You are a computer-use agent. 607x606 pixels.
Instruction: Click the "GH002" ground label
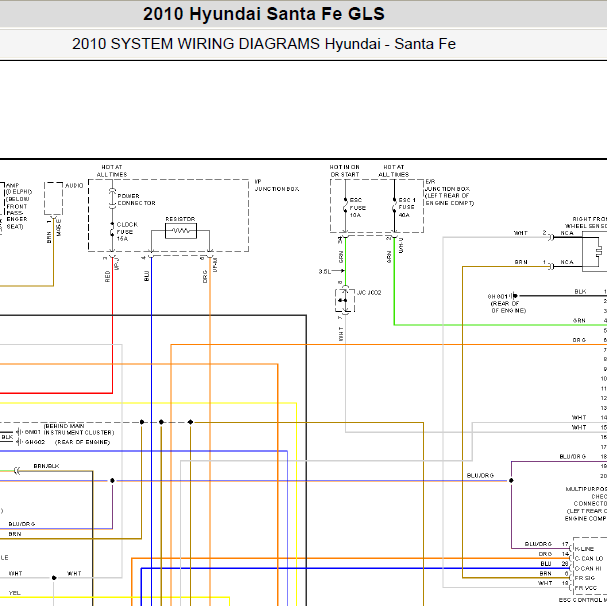coord(35,442)
